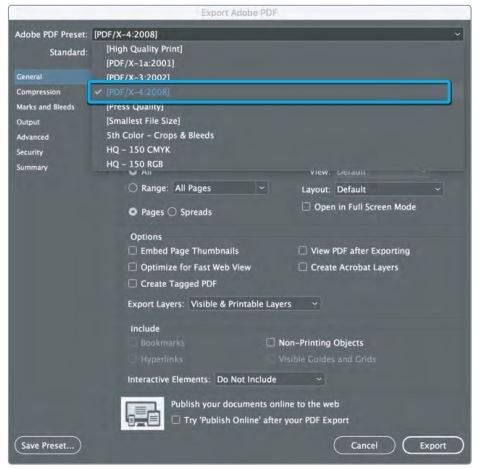The width and height of the screenshot is (479, 469).
Task: Expand the Layout dropdown
Action: [389, 189]
